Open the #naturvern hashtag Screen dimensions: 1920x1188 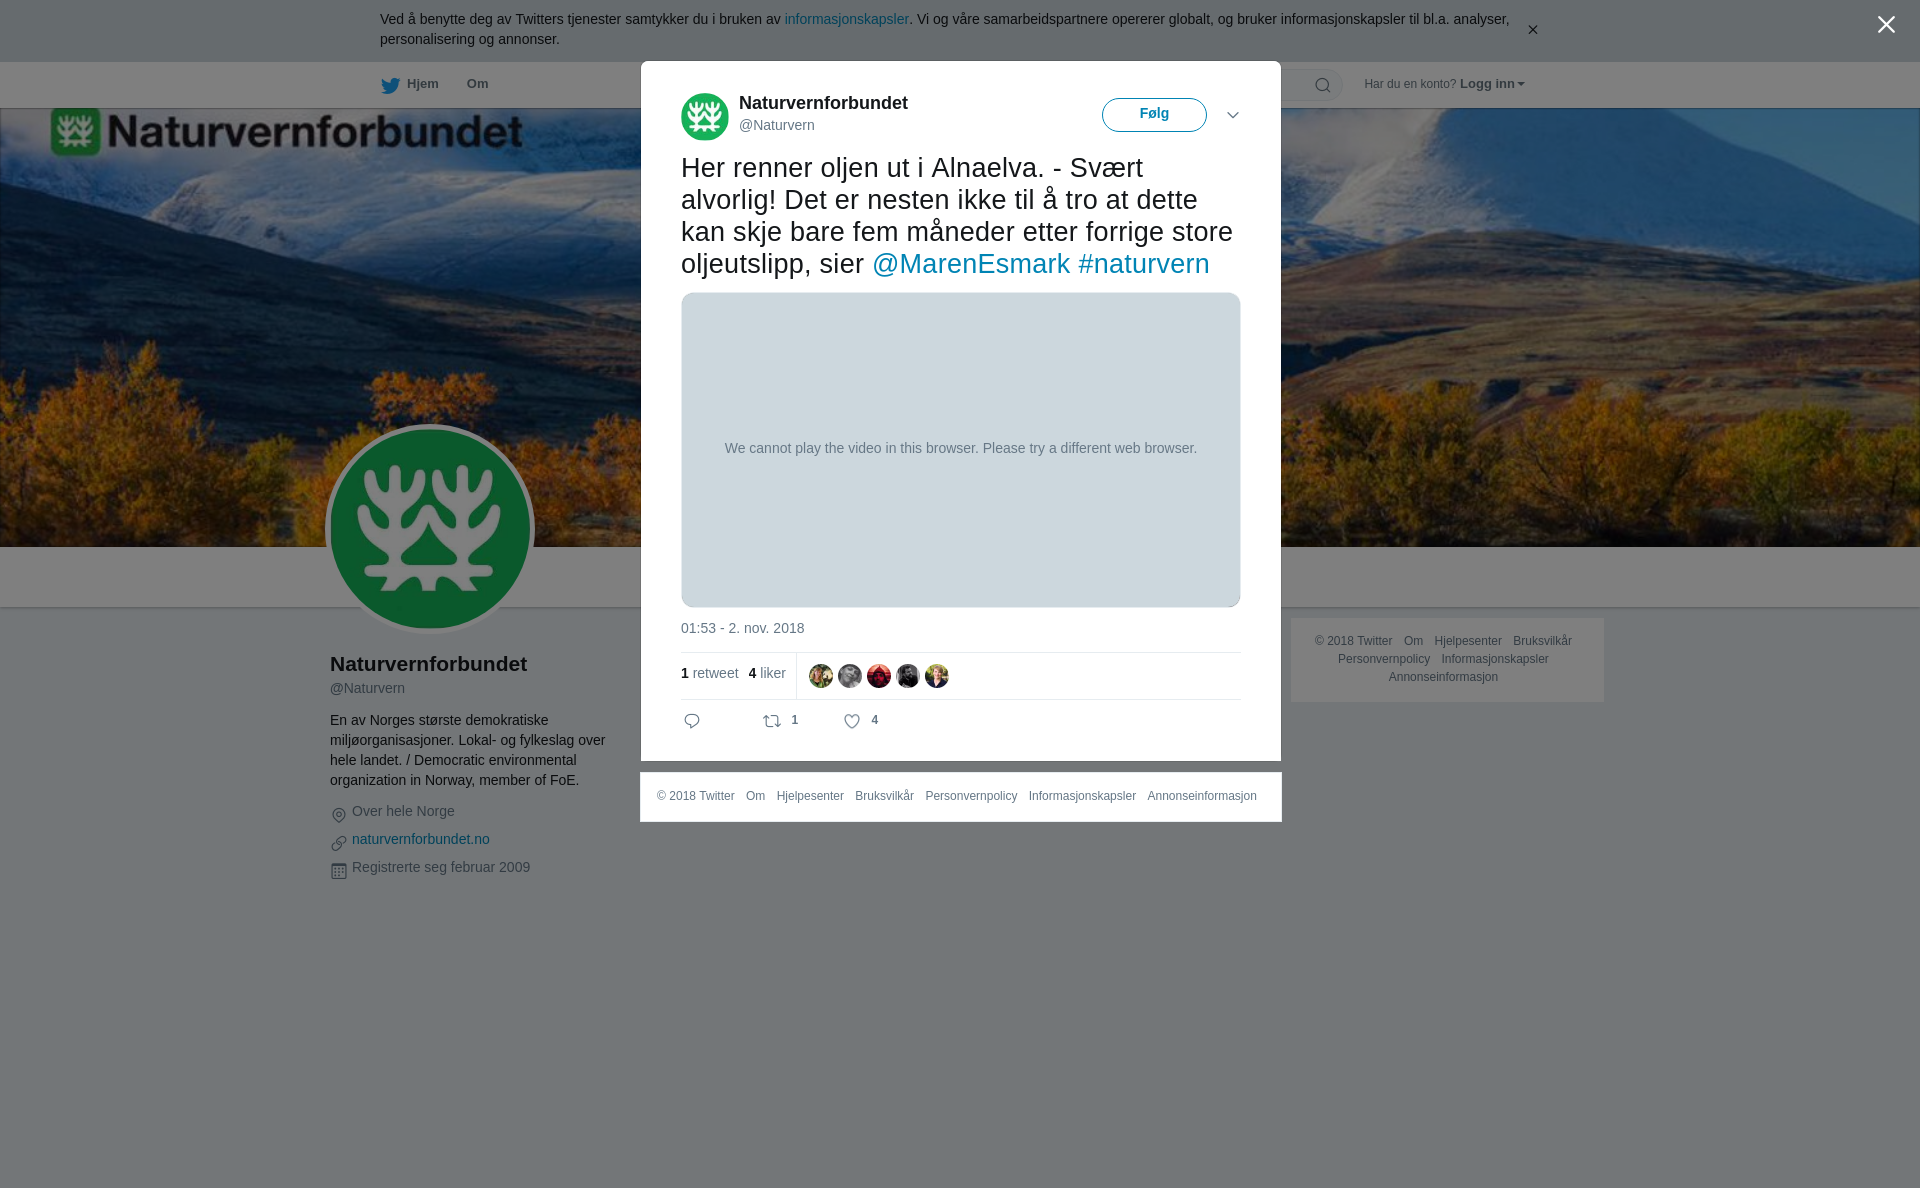click(x=1144, y=264)
